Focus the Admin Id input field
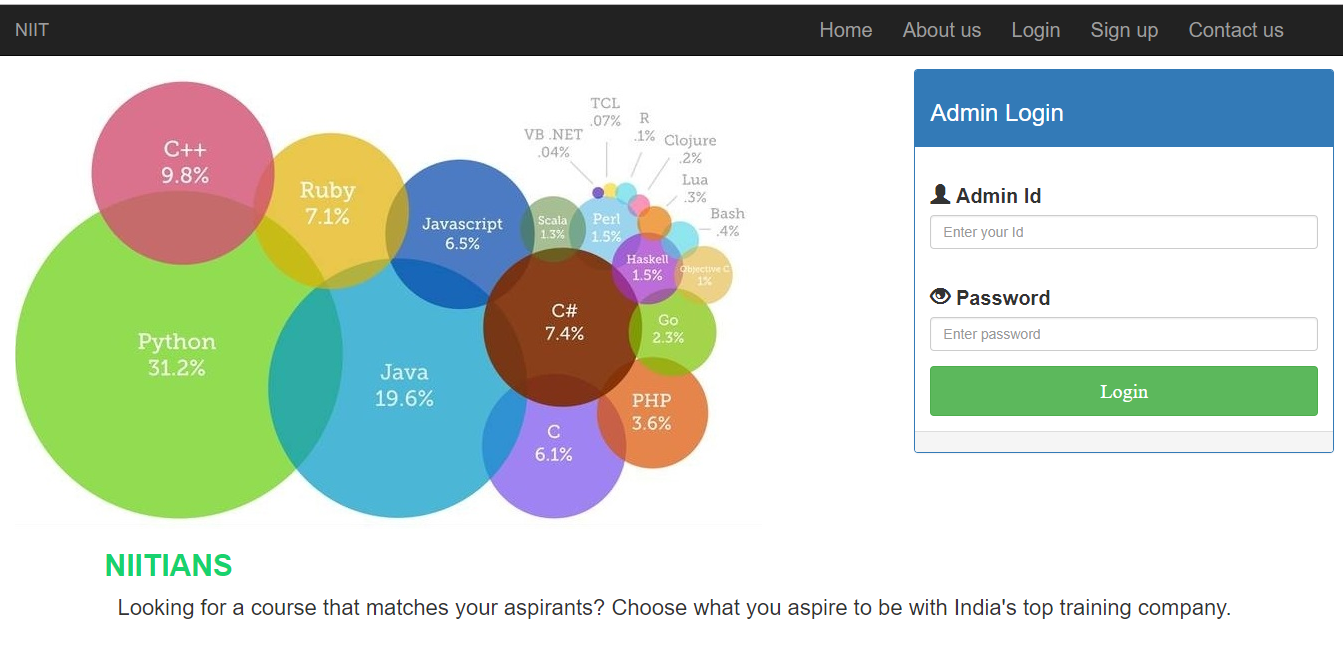The image size is (1343, 659). (1124, 232)
